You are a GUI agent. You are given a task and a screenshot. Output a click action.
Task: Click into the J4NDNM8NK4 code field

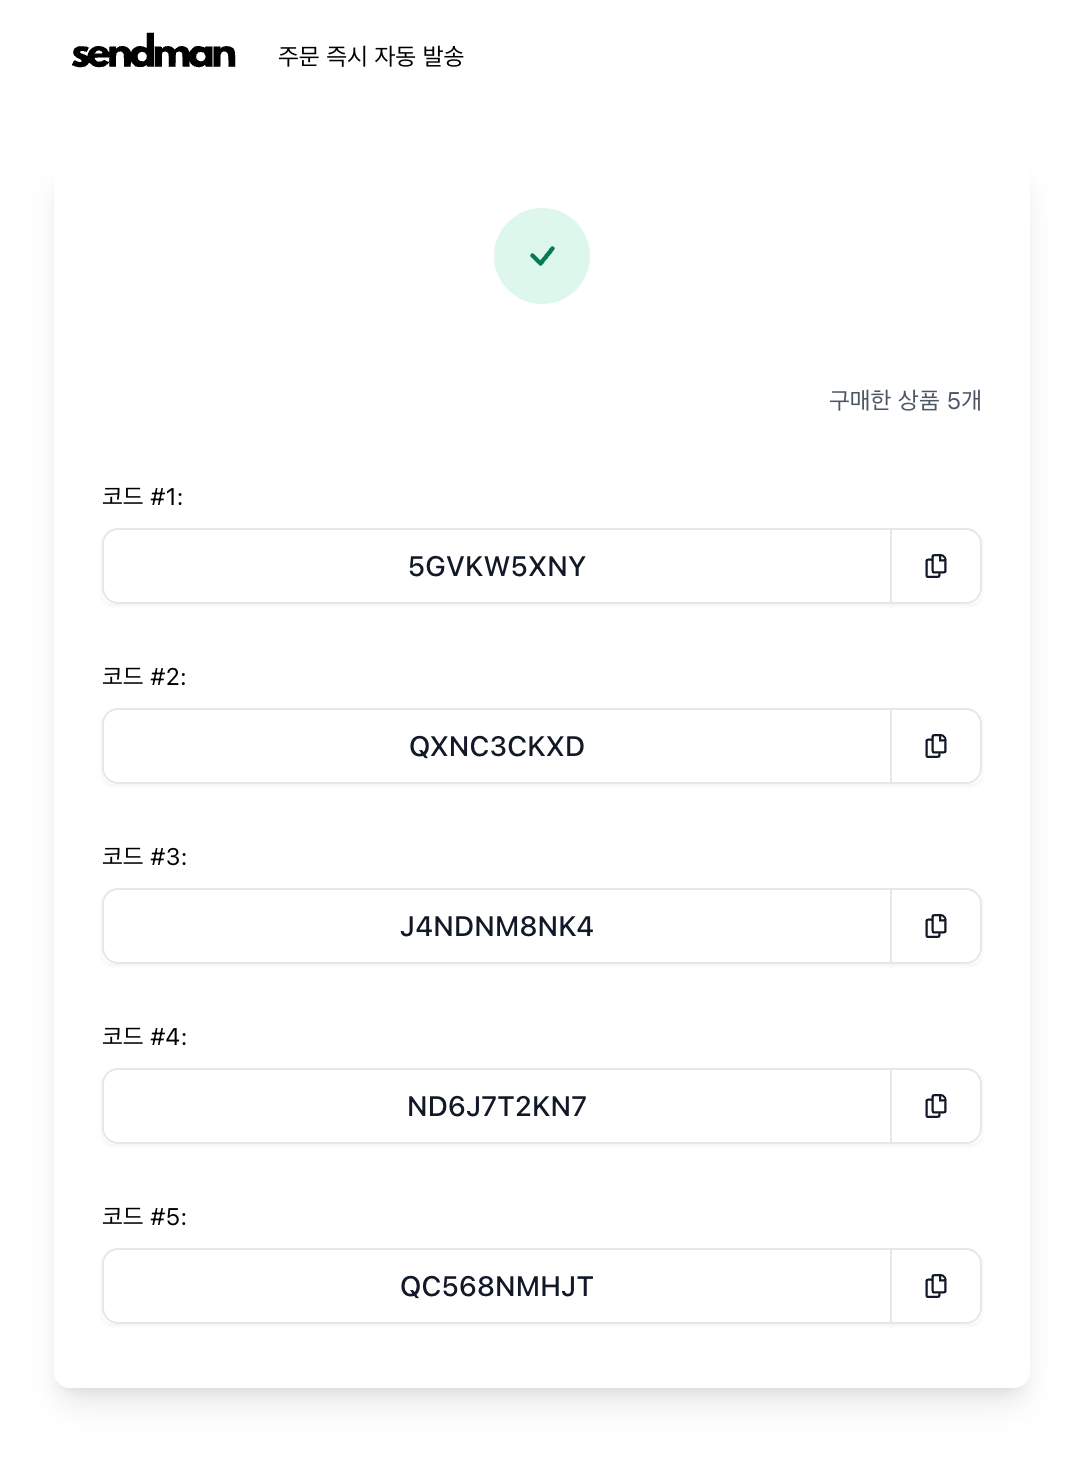coord(497,926)
